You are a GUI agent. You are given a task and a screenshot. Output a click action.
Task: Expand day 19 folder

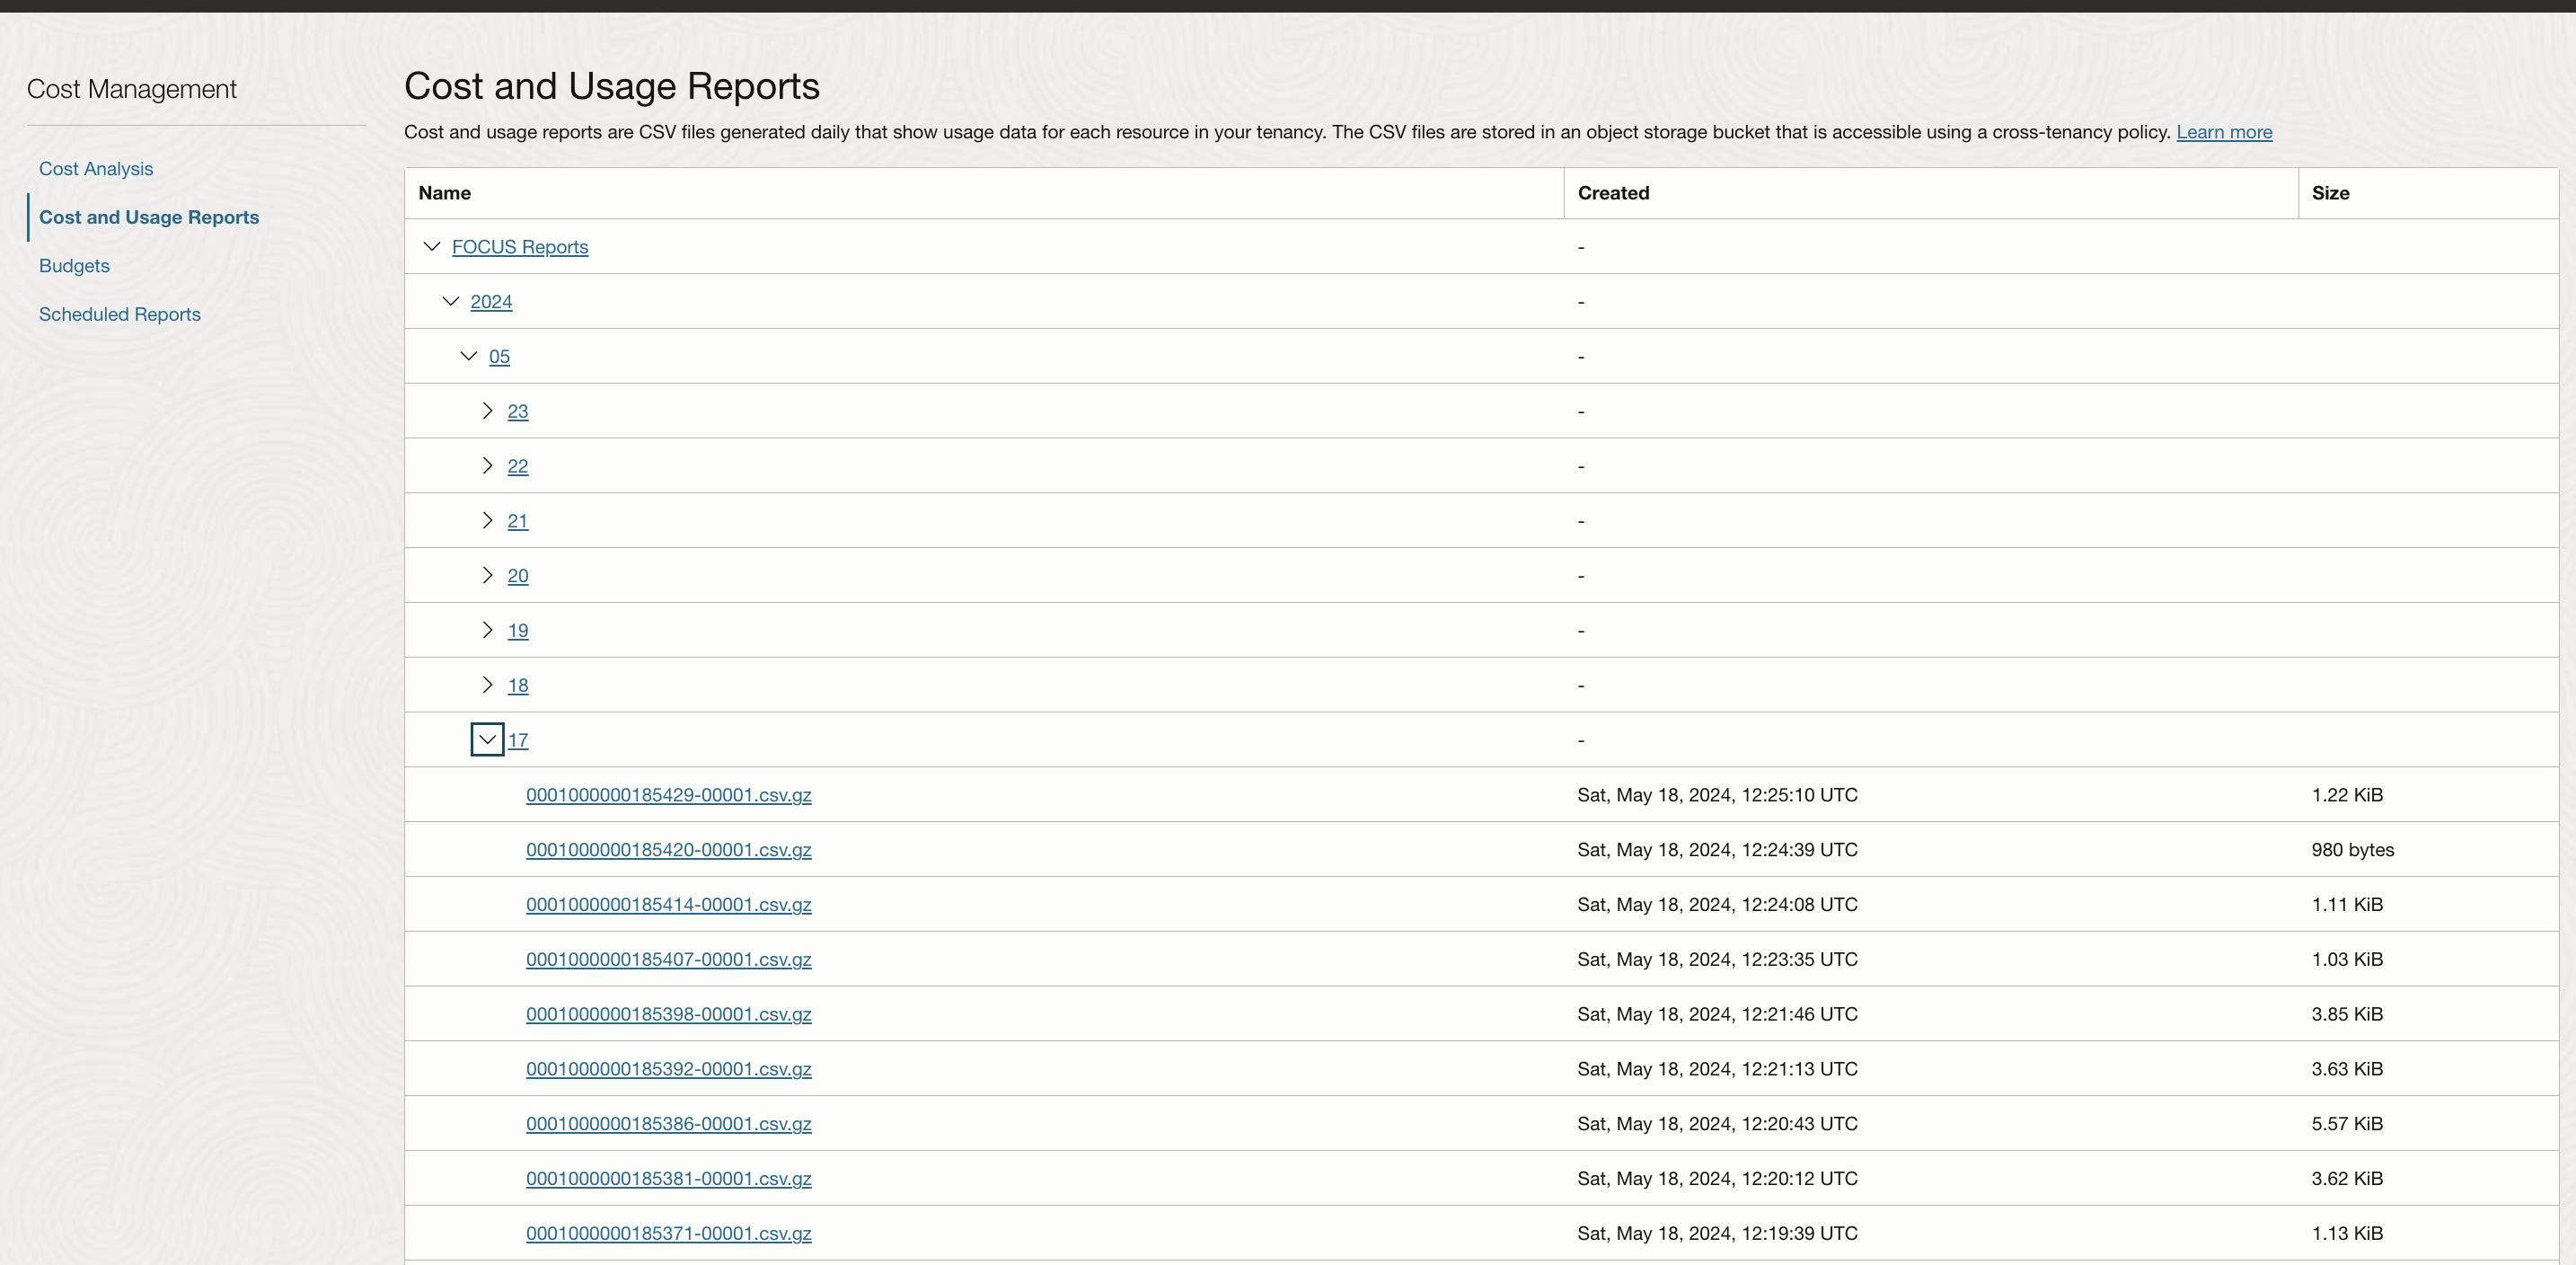488,630
